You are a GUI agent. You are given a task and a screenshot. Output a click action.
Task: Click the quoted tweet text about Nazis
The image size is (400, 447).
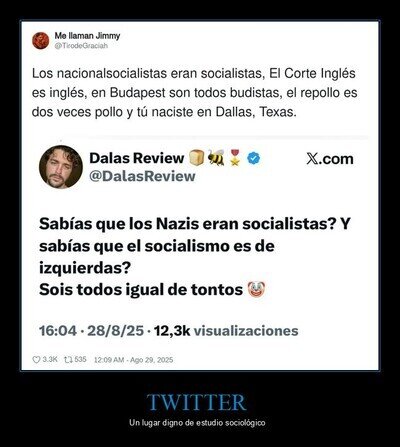coord(195,257)
